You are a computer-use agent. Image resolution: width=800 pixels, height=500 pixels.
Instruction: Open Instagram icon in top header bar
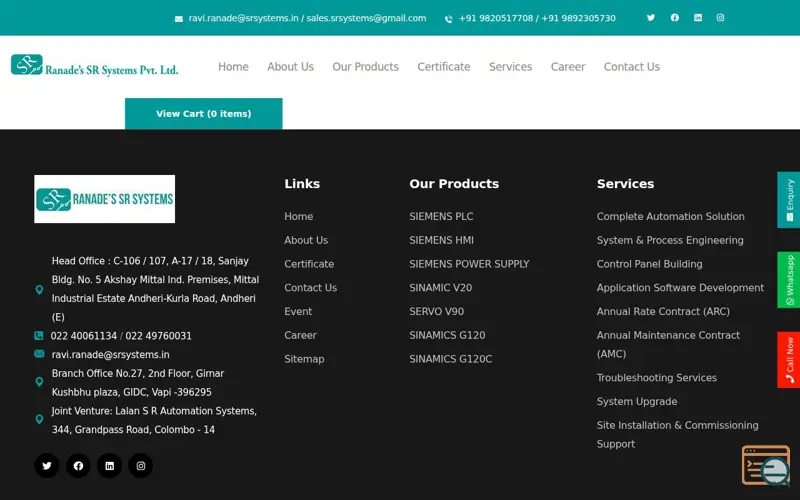(x=720, y=18)
